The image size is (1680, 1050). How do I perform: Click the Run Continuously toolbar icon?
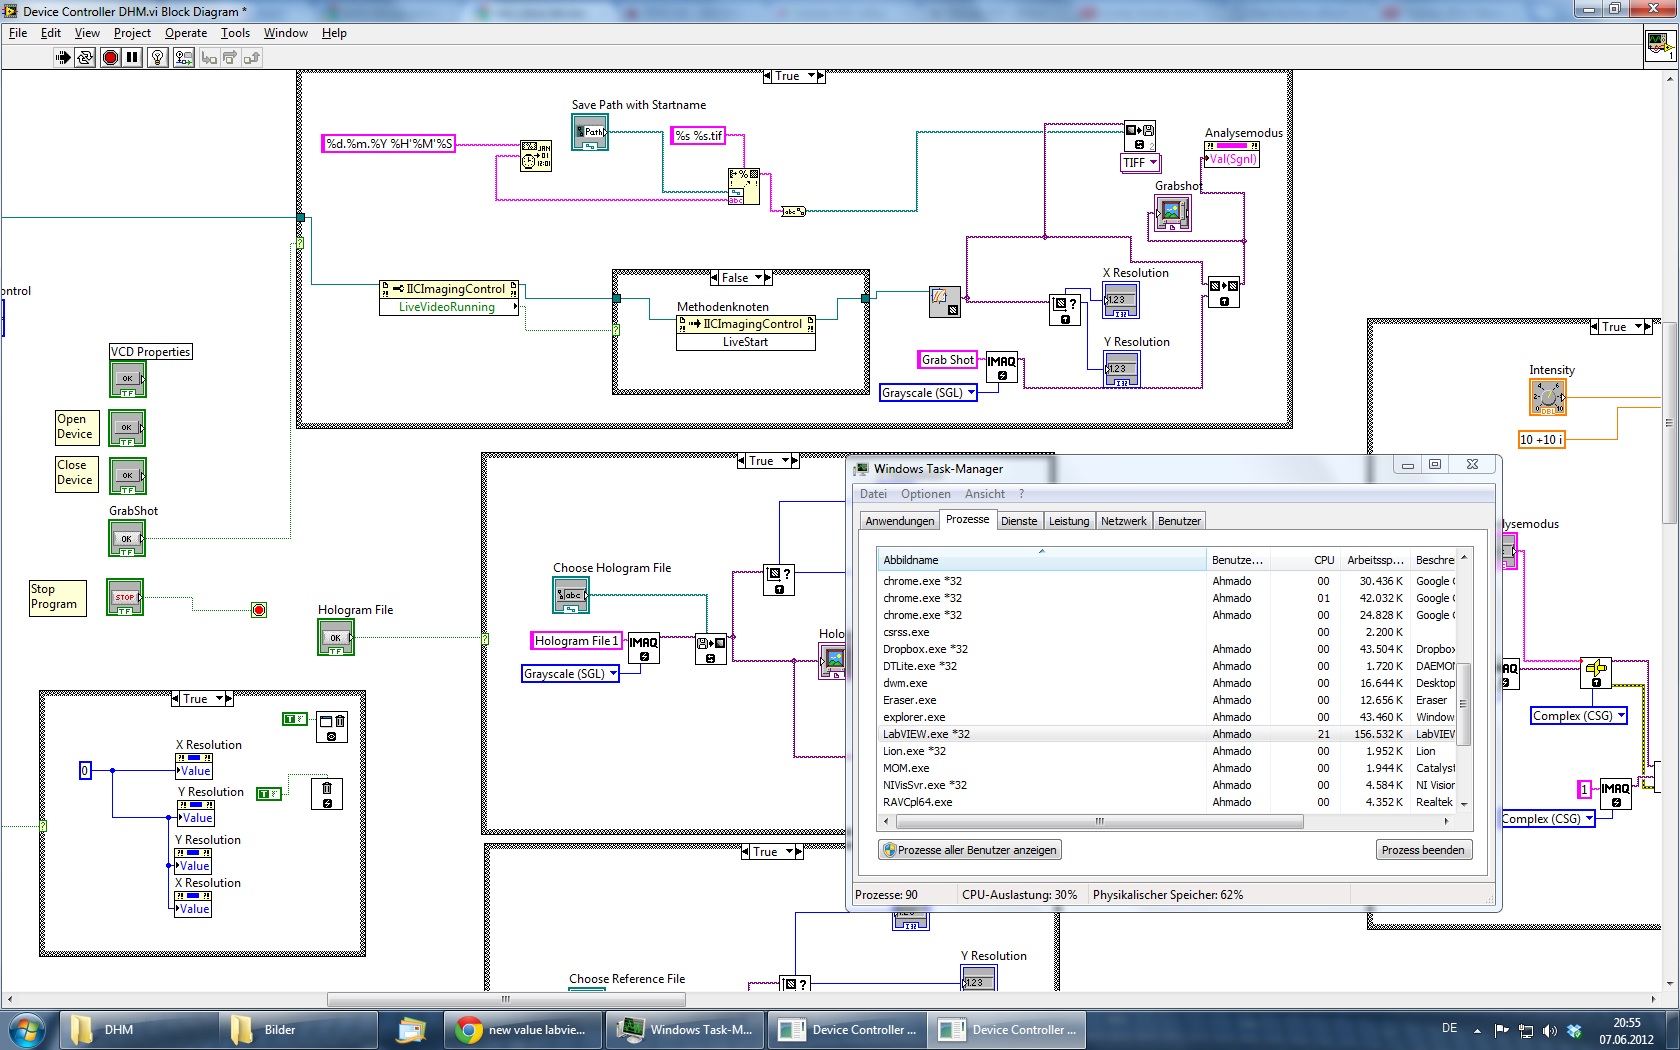click(85, 58)
